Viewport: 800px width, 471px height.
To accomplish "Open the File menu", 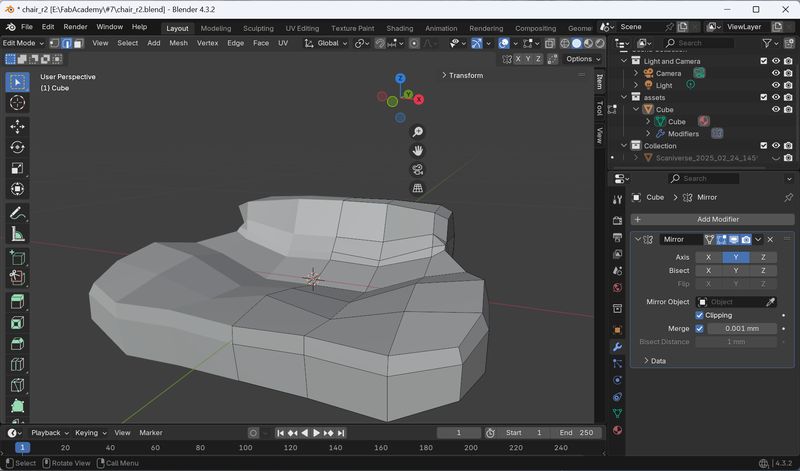I will tap(27, 27).
